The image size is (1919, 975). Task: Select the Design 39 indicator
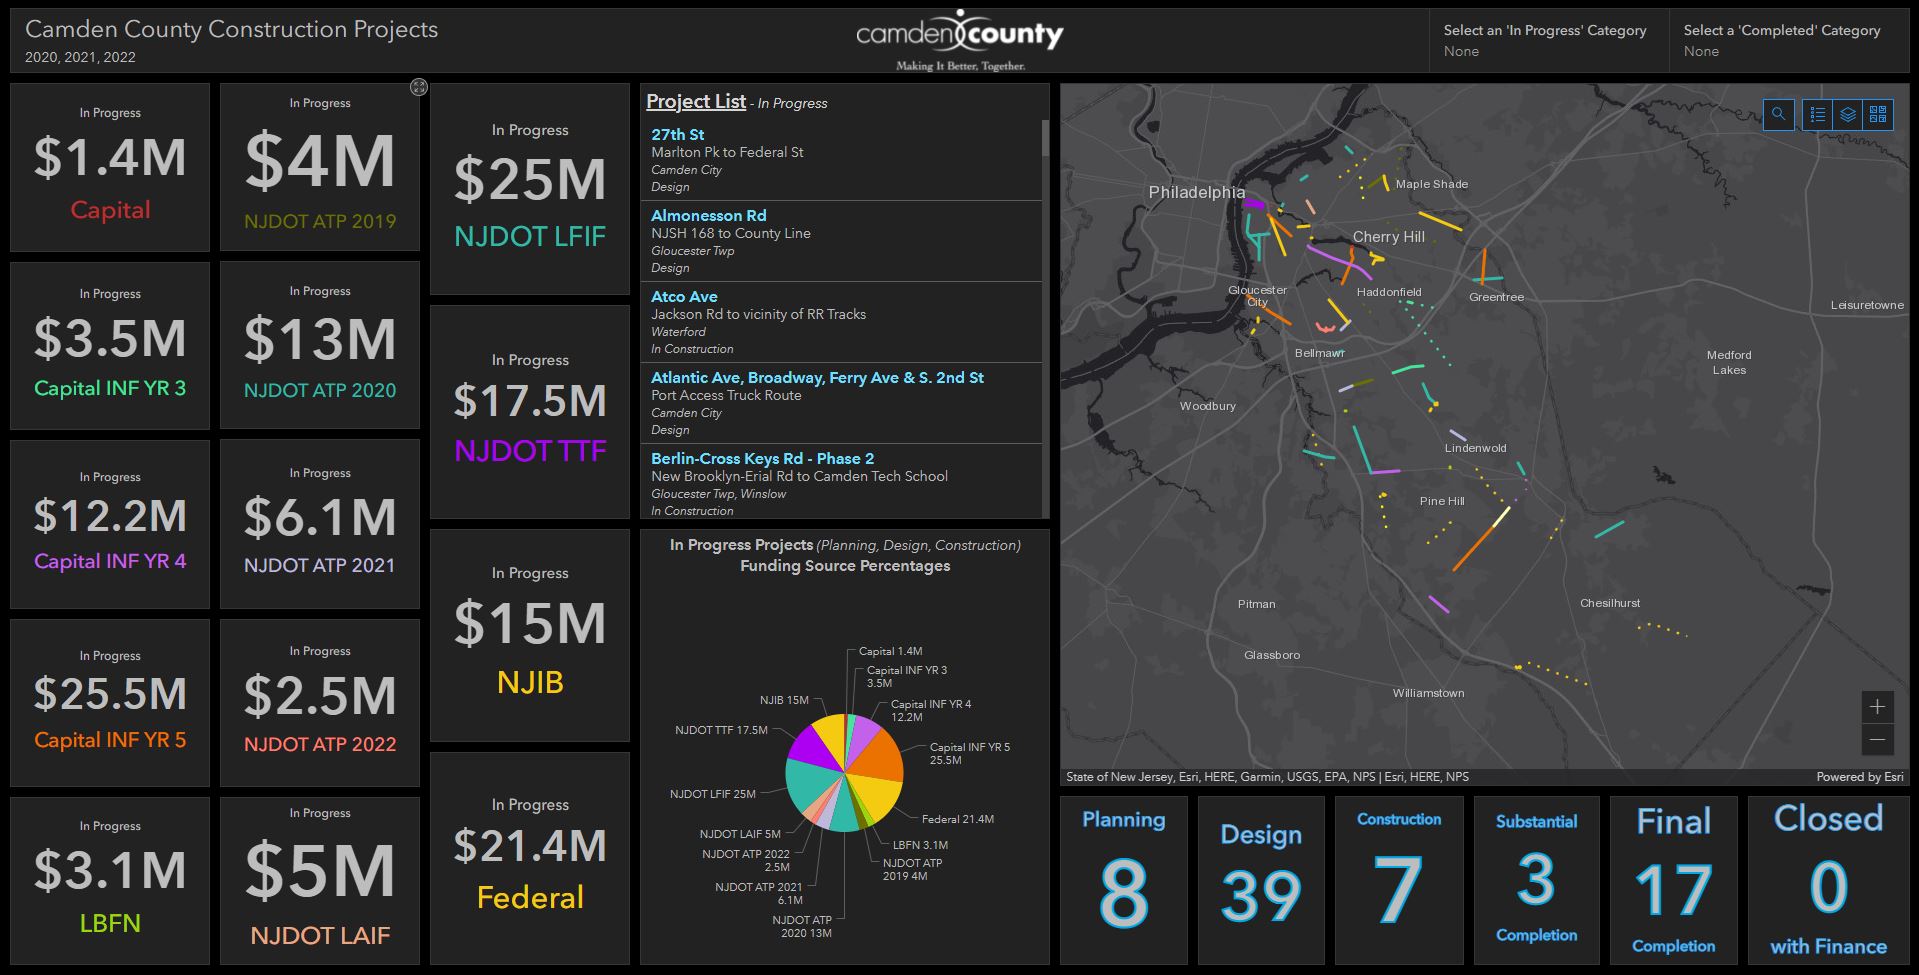coord(1261,880)
